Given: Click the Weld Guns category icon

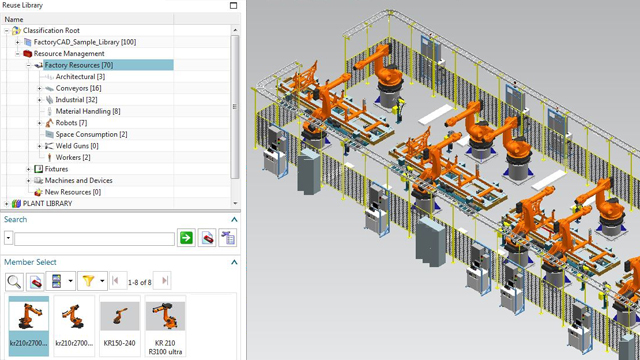Looking at the screenshot, I should (x=49, y=146).
